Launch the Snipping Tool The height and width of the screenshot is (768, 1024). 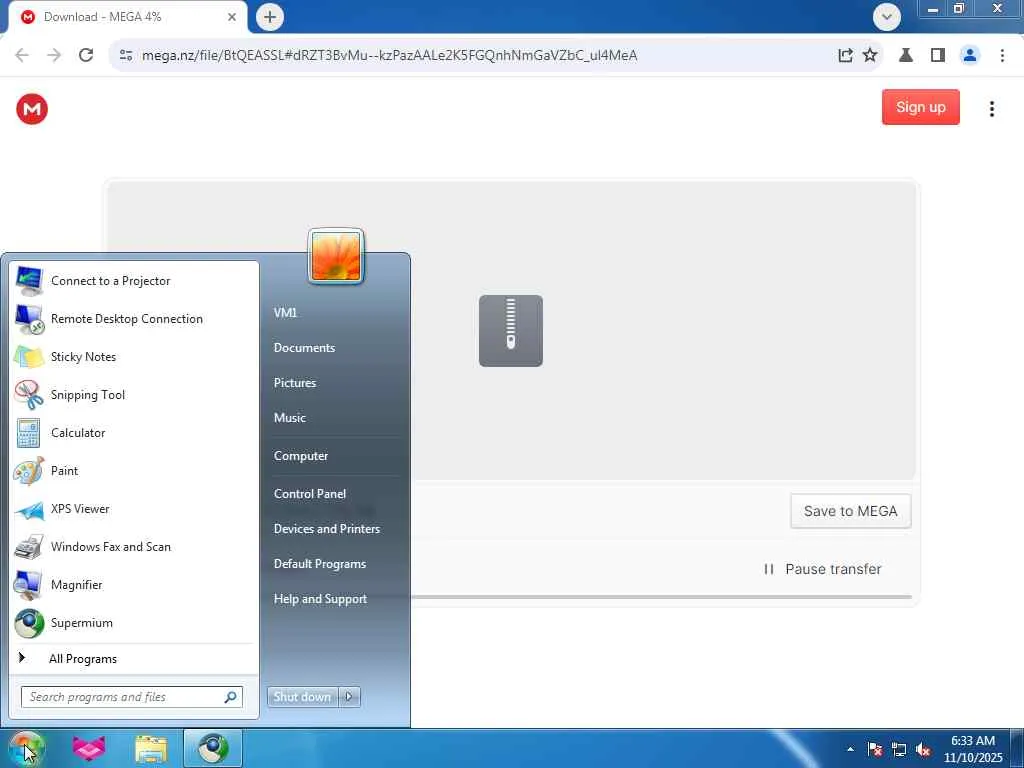point(133,394)
